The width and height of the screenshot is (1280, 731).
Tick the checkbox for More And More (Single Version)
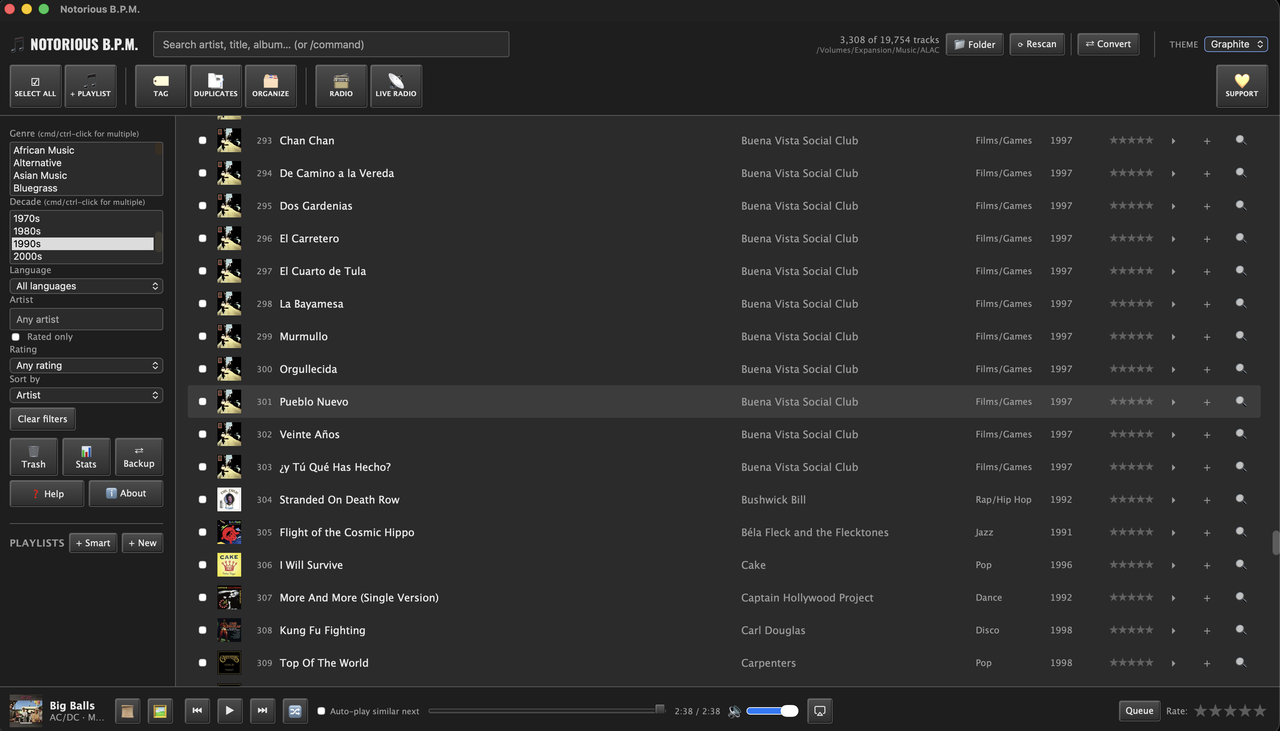[x=202, y=598]
